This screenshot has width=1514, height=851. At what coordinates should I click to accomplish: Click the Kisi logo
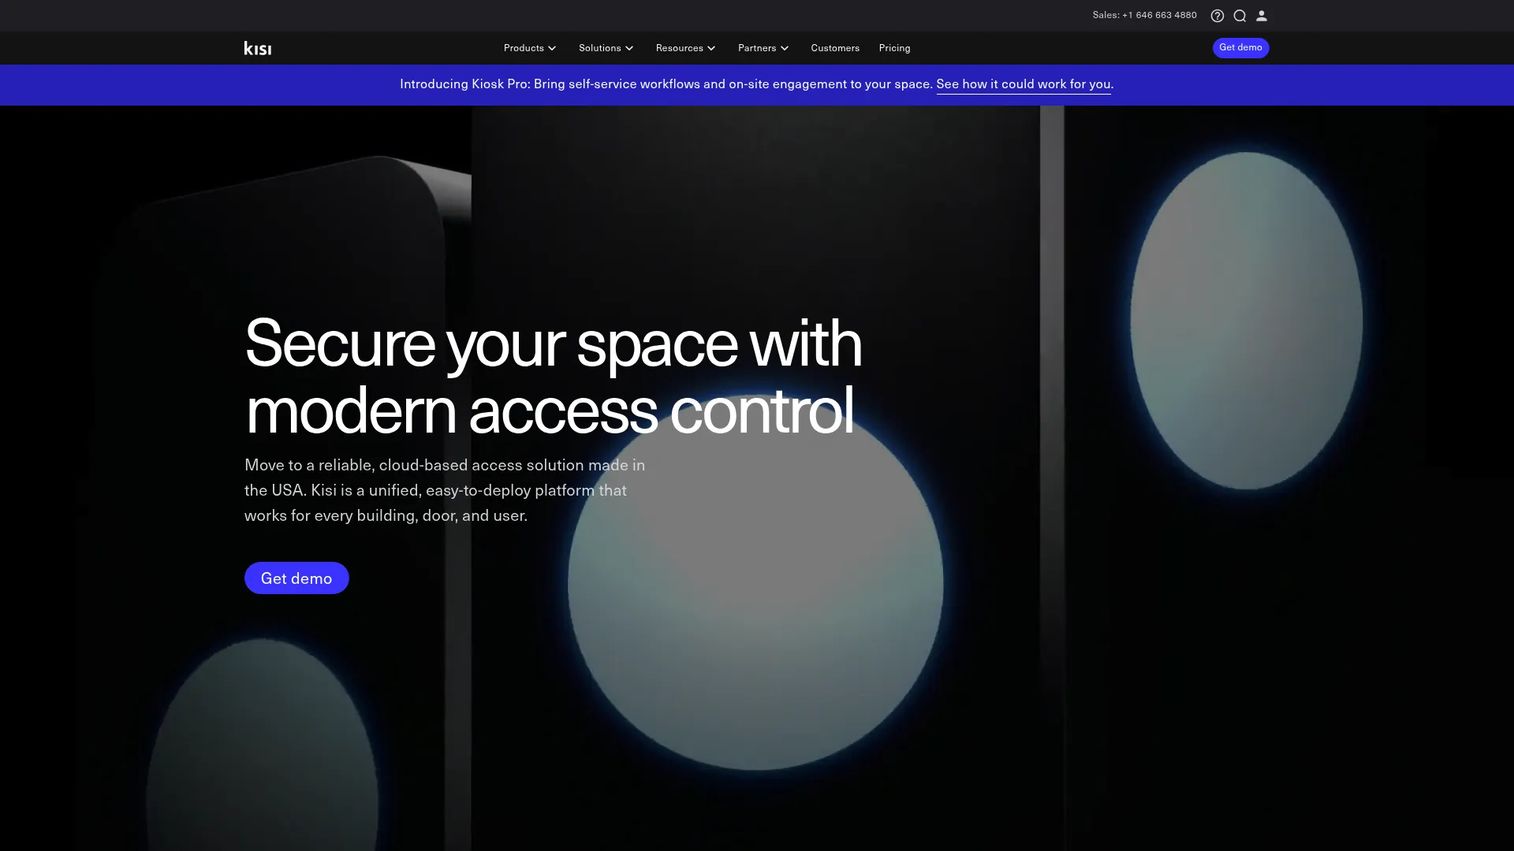click(x=257, y=48)
